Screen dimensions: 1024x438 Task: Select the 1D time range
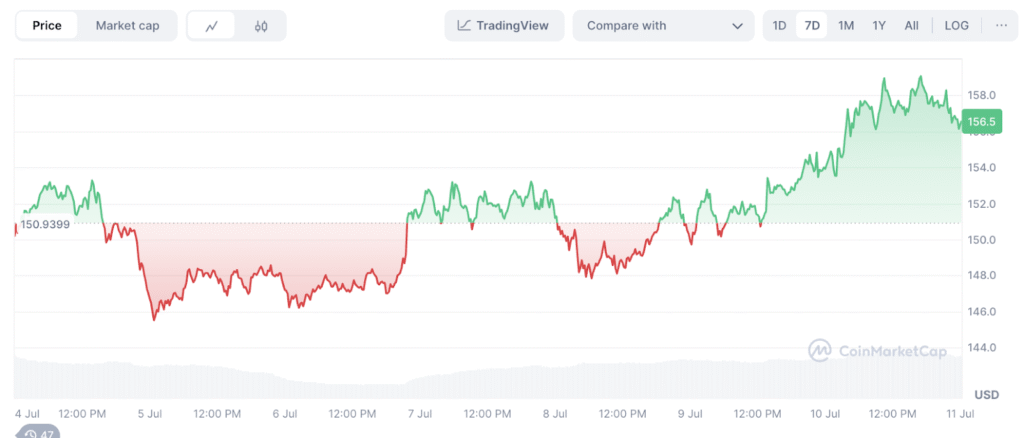click(780, 26)
